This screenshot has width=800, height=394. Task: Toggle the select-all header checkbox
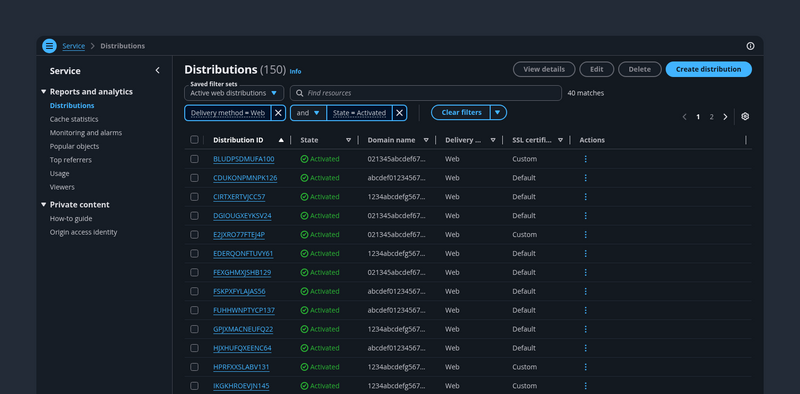click(x=194, y=140)
